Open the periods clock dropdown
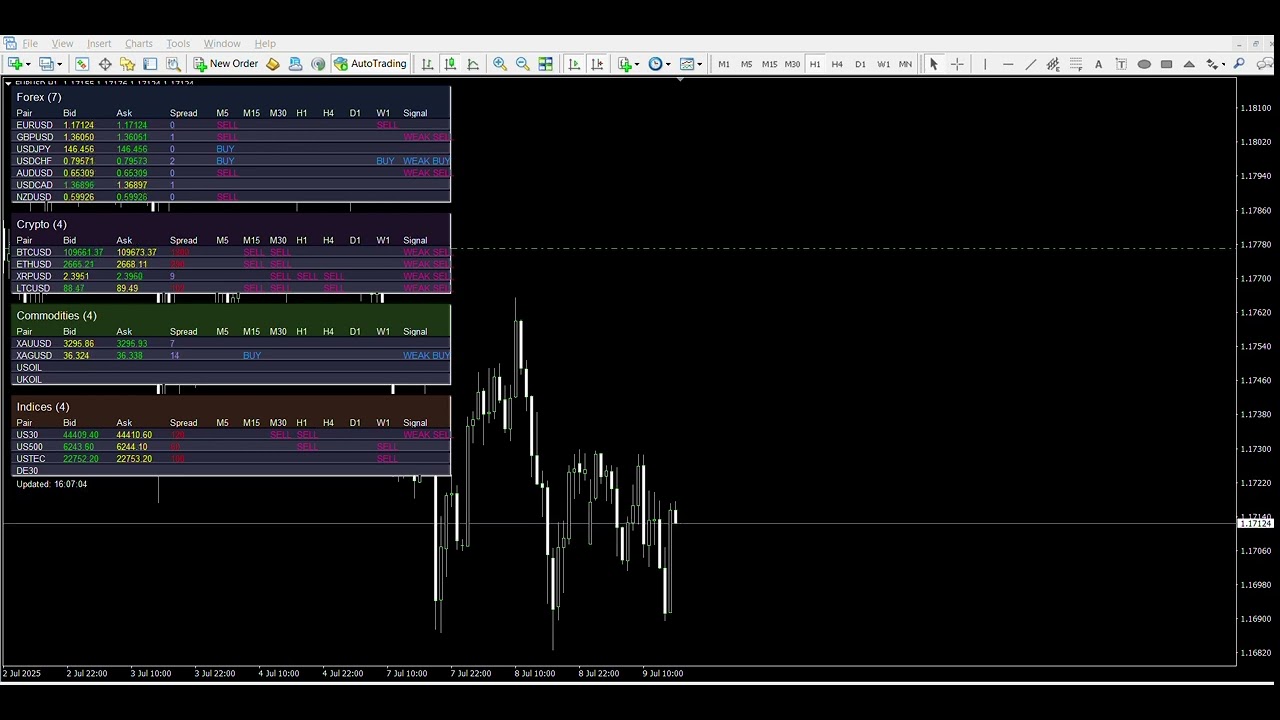 click(668, 64)
